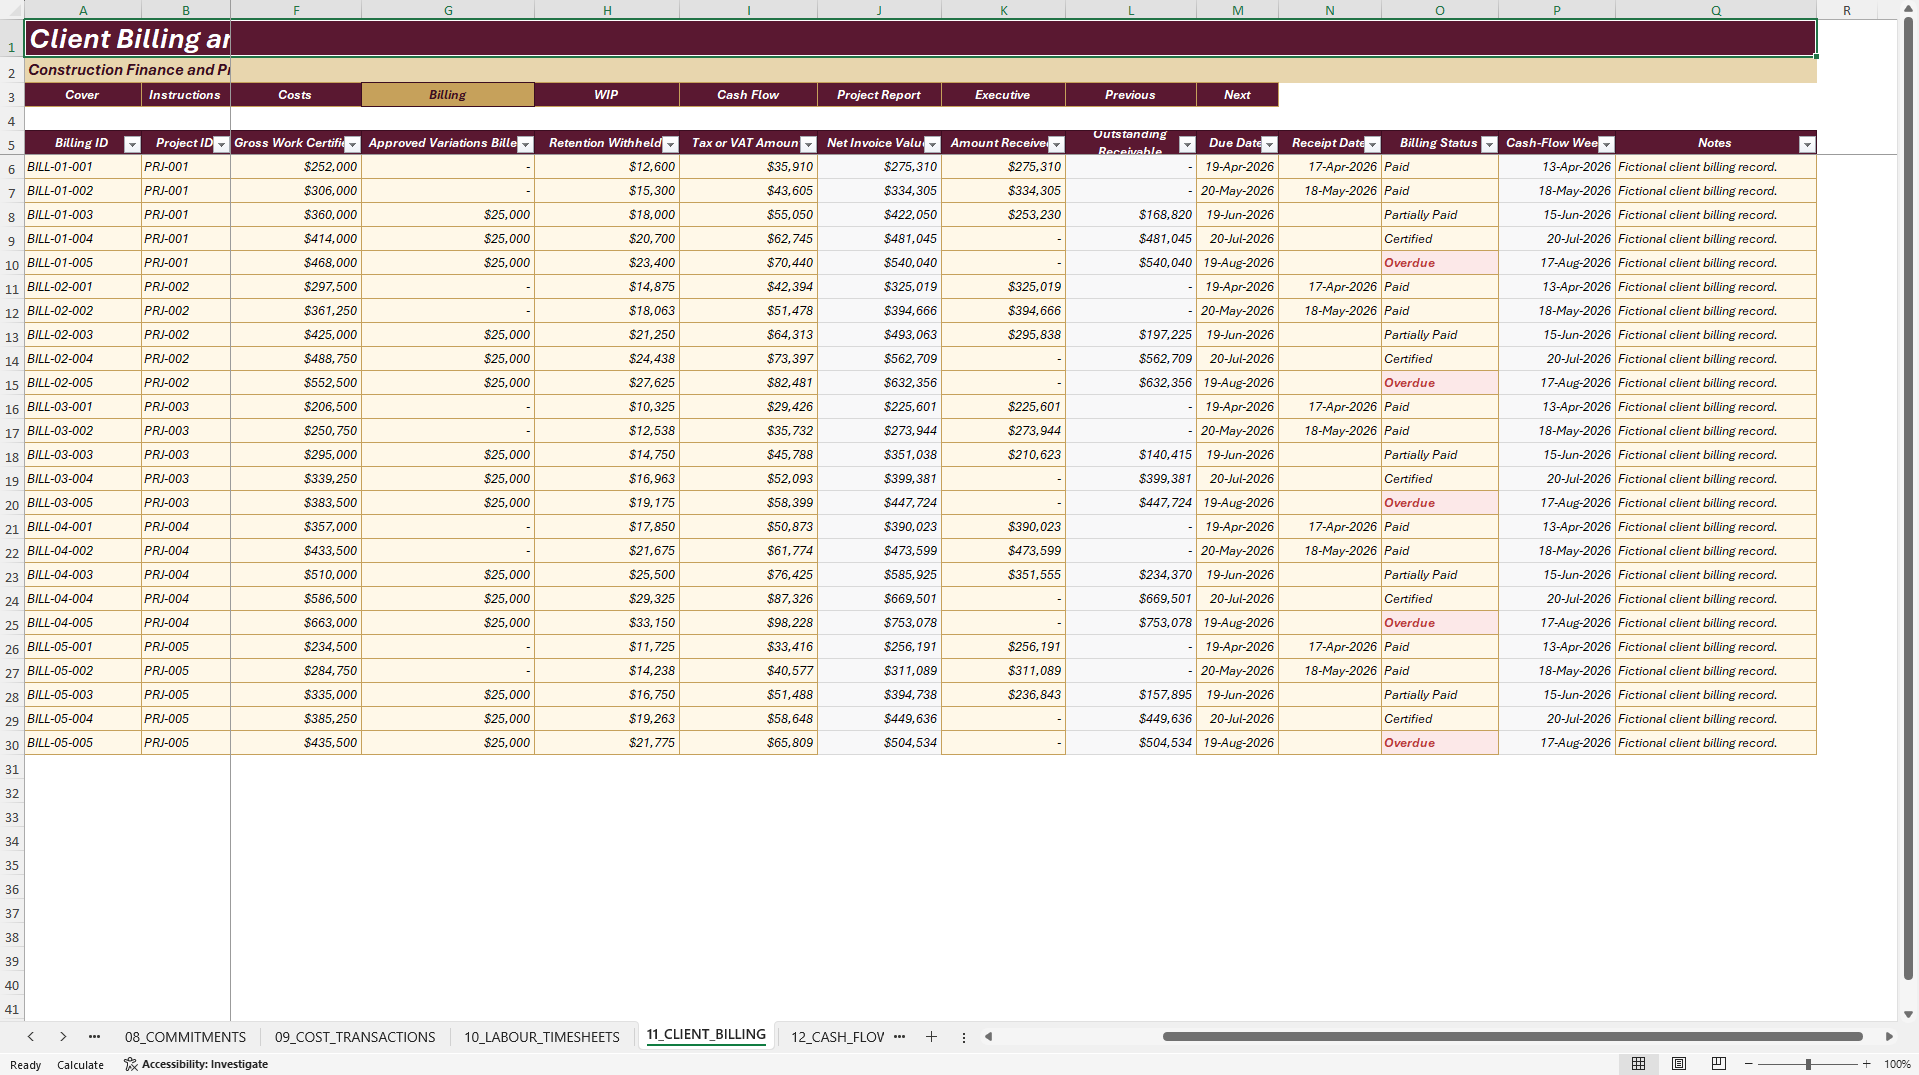Image resolution: width=1919 pixels, height=1075 pixels.
Task: Switch to Page Layout view
Action: click(1679, 1064)
